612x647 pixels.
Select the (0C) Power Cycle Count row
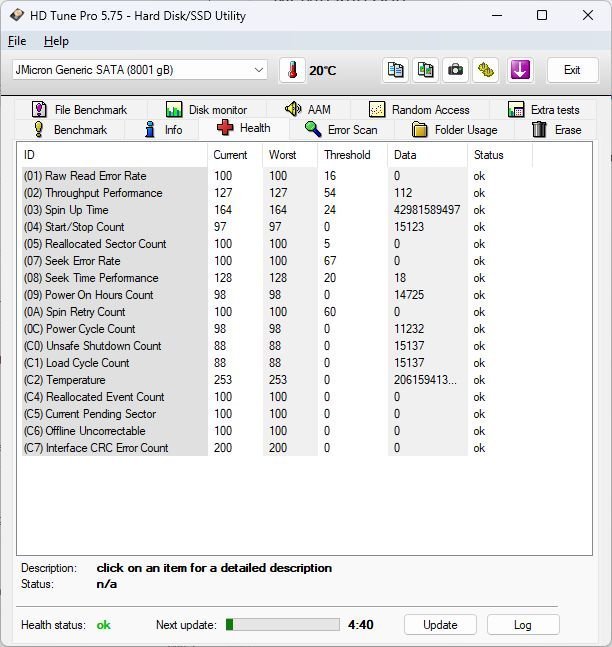[276, 328]
